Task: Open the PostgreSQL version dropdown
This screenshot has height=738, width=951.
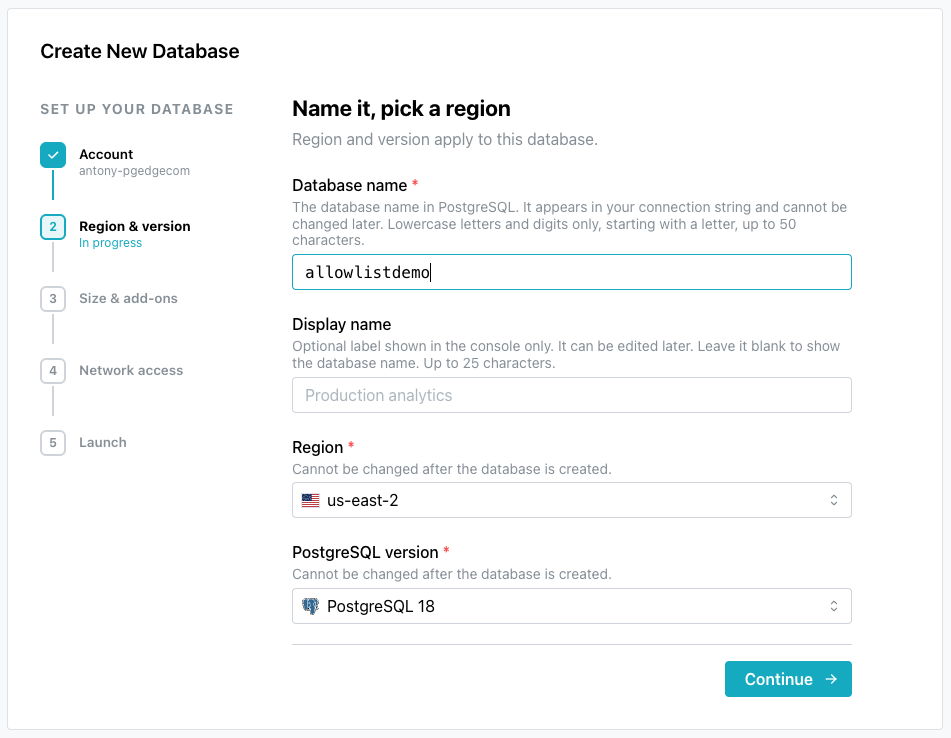Action: (571, 606)
